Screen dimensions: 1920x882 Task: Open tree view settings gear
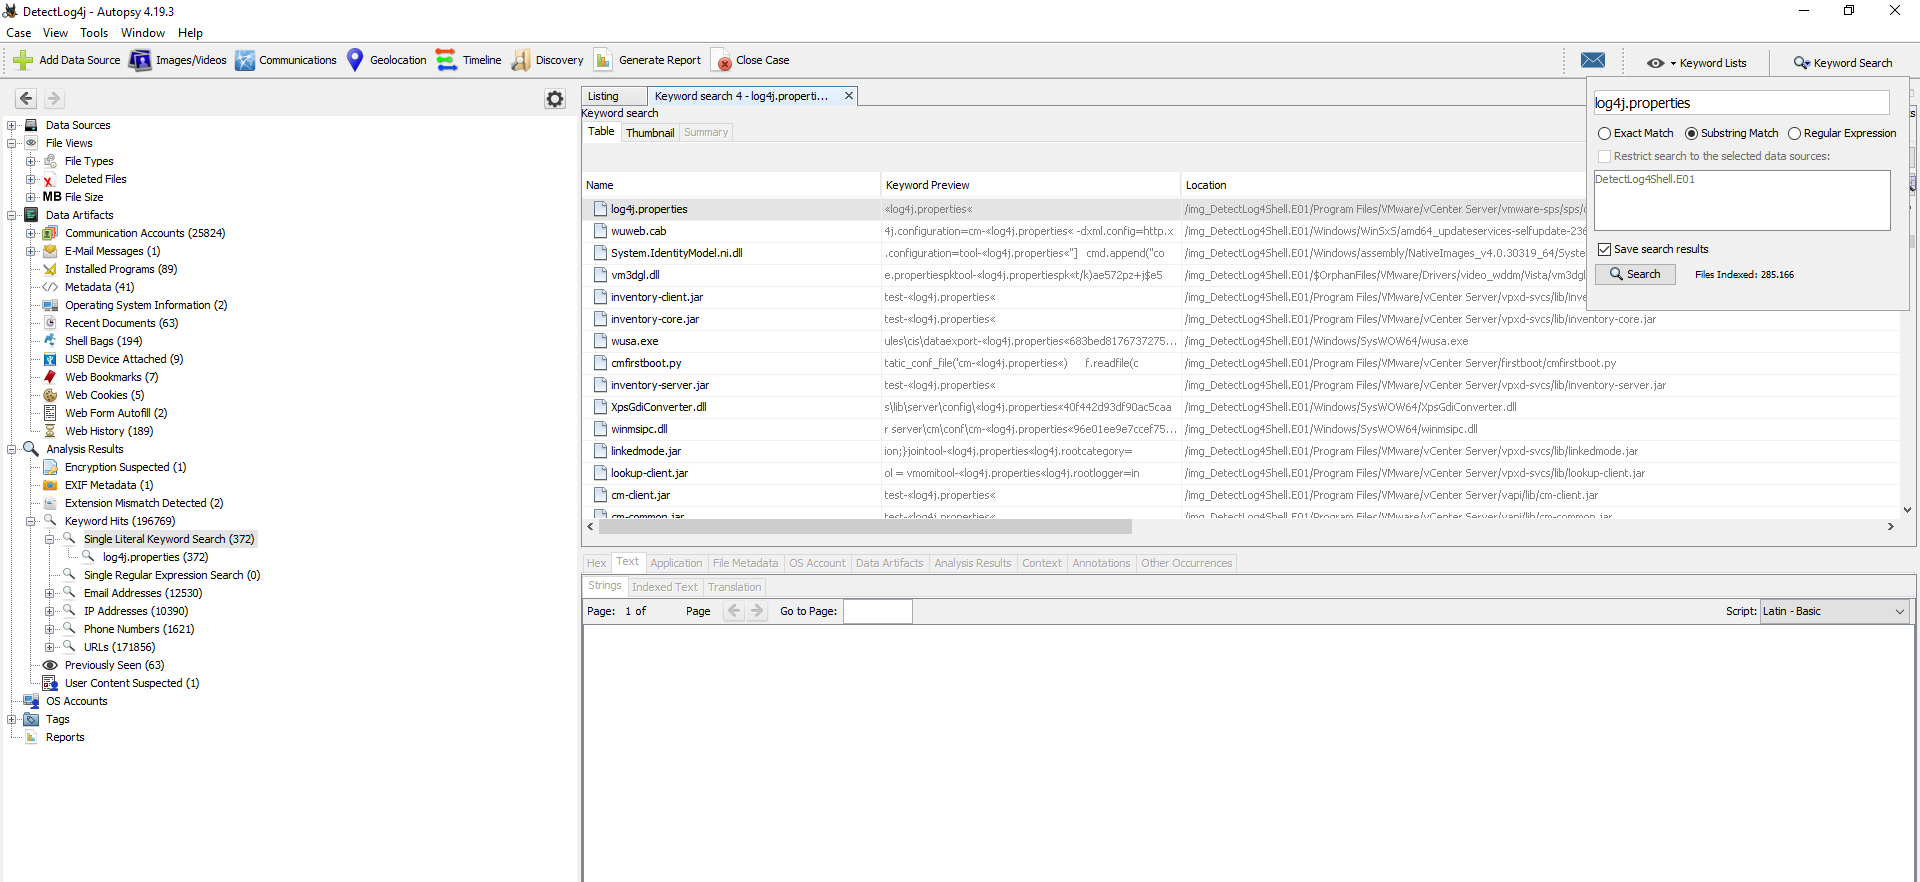pos(555,99)
